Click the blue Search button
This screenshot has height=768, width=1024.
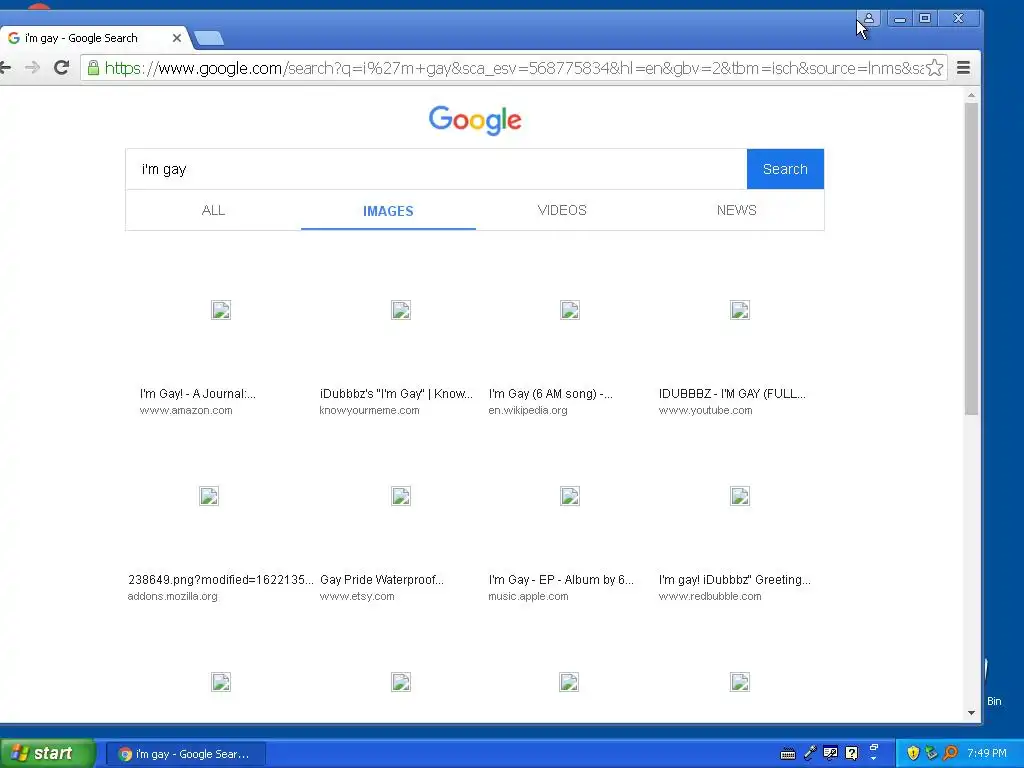tap(785, 169)
